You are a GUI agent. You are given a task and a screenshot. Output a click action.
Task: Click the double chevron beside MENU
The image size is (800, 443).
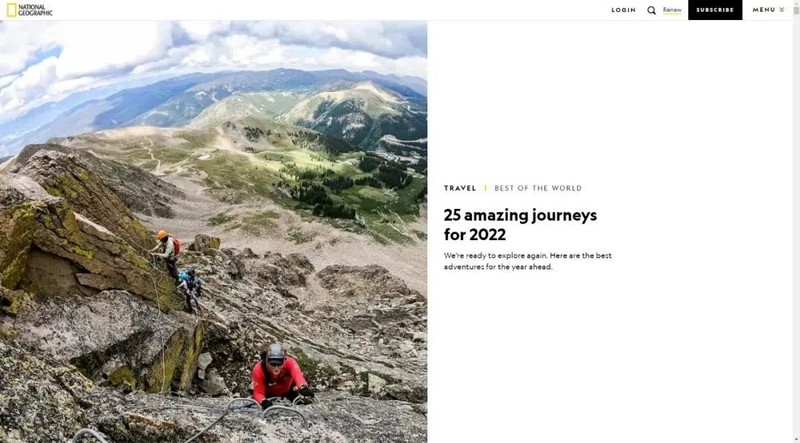coord(782,10)
